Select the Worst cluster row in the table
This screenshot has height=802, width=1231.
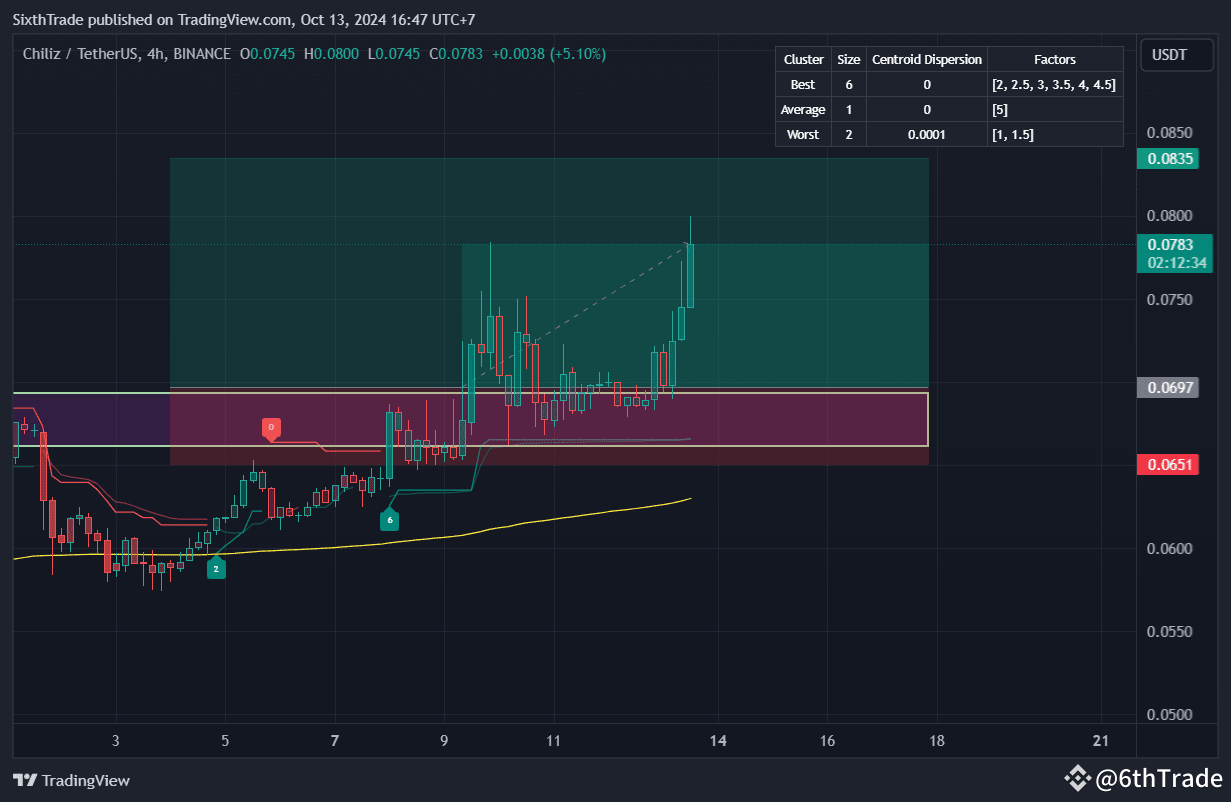click(x=803, y=134)
